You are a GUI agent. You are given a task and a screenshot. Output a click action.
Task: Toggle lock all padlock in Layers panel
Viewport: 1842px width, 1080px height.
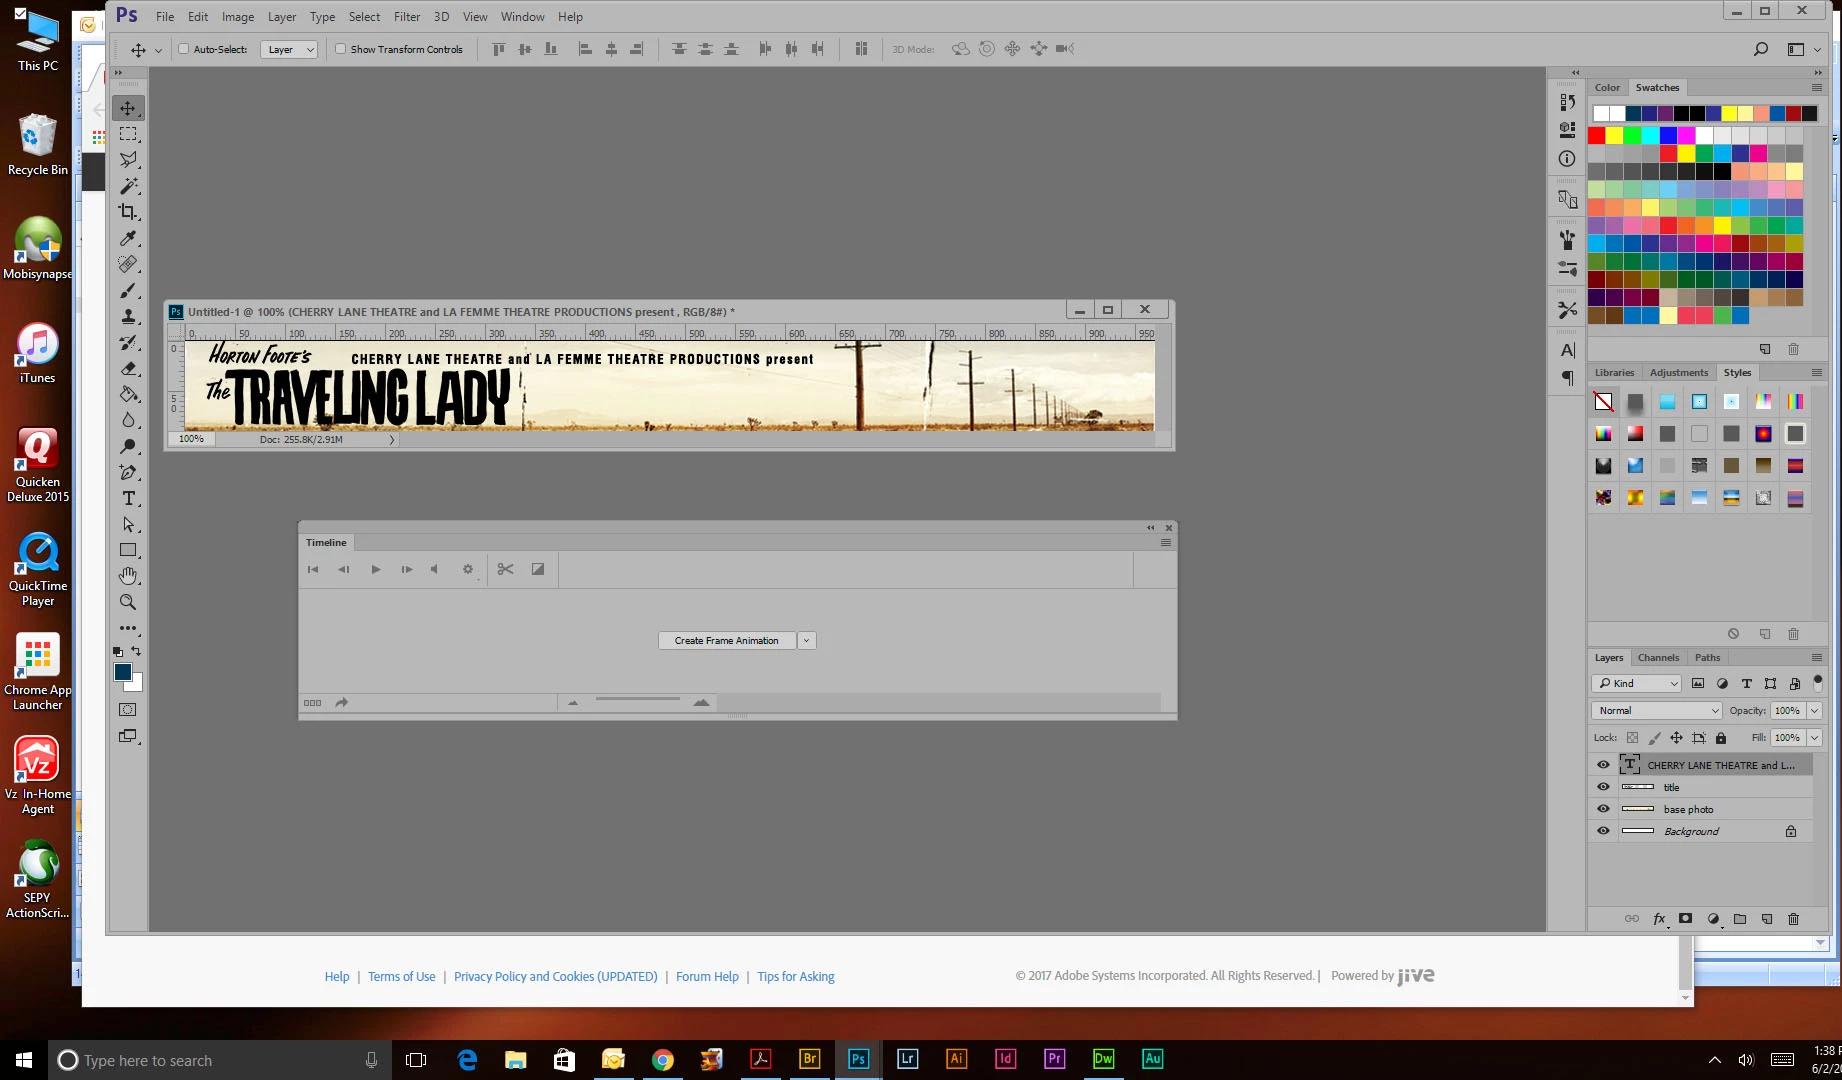click(x=1721, y=738)
